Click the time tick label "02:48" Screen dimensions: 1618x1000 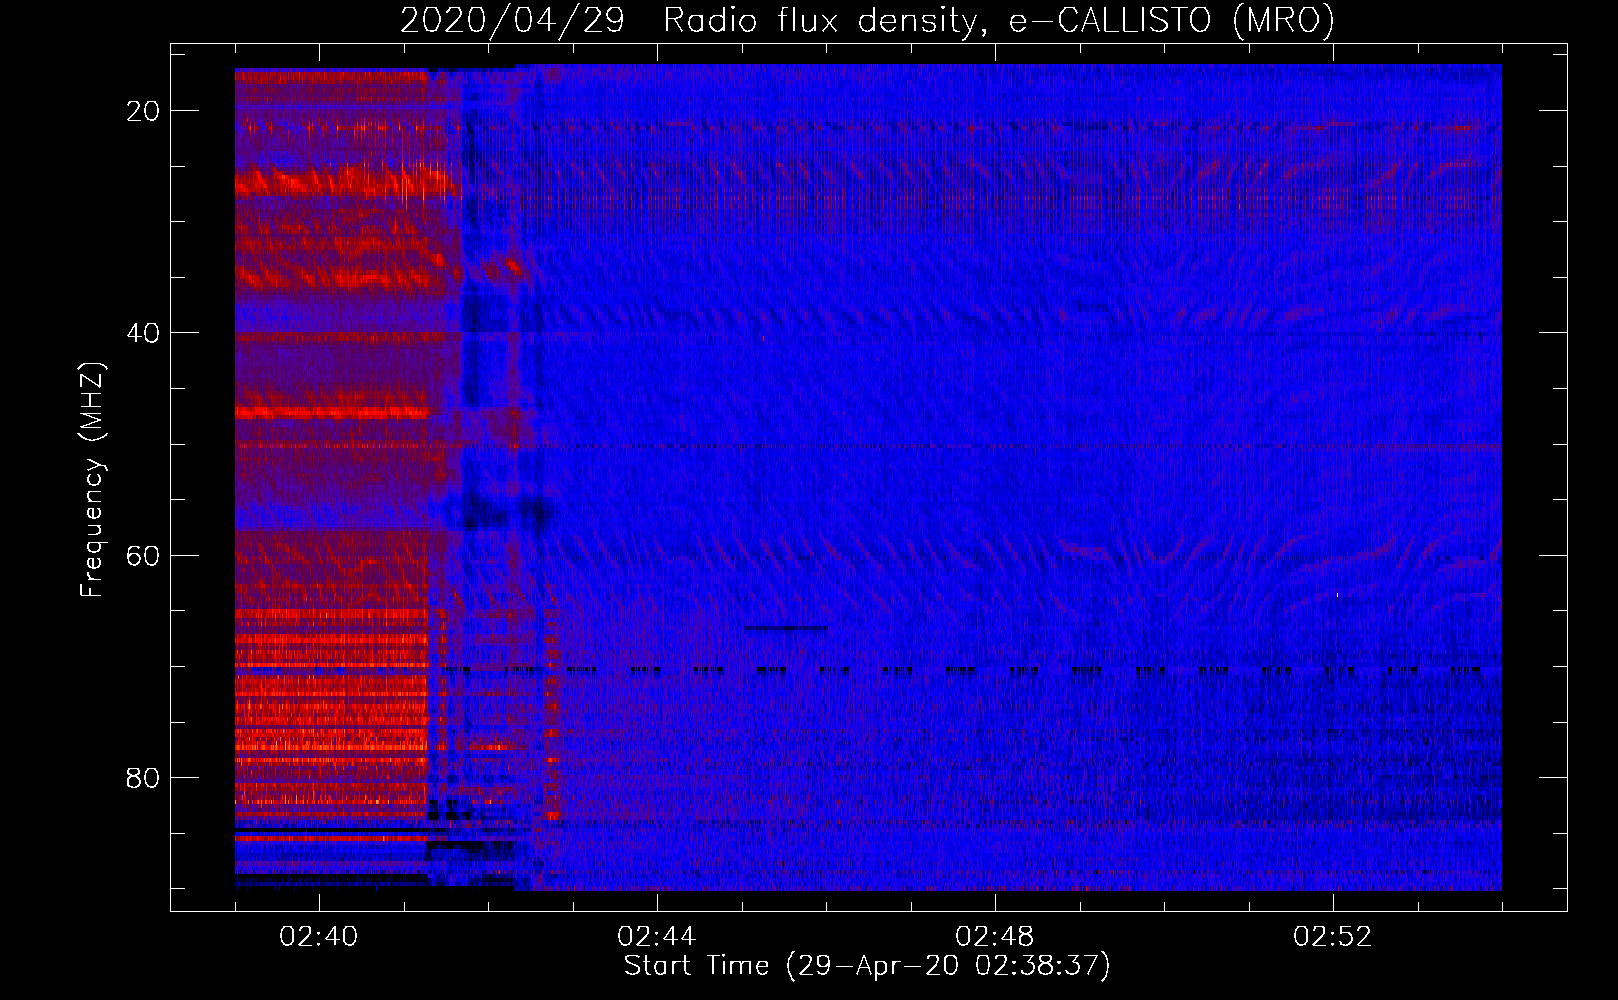pos(995,936)
